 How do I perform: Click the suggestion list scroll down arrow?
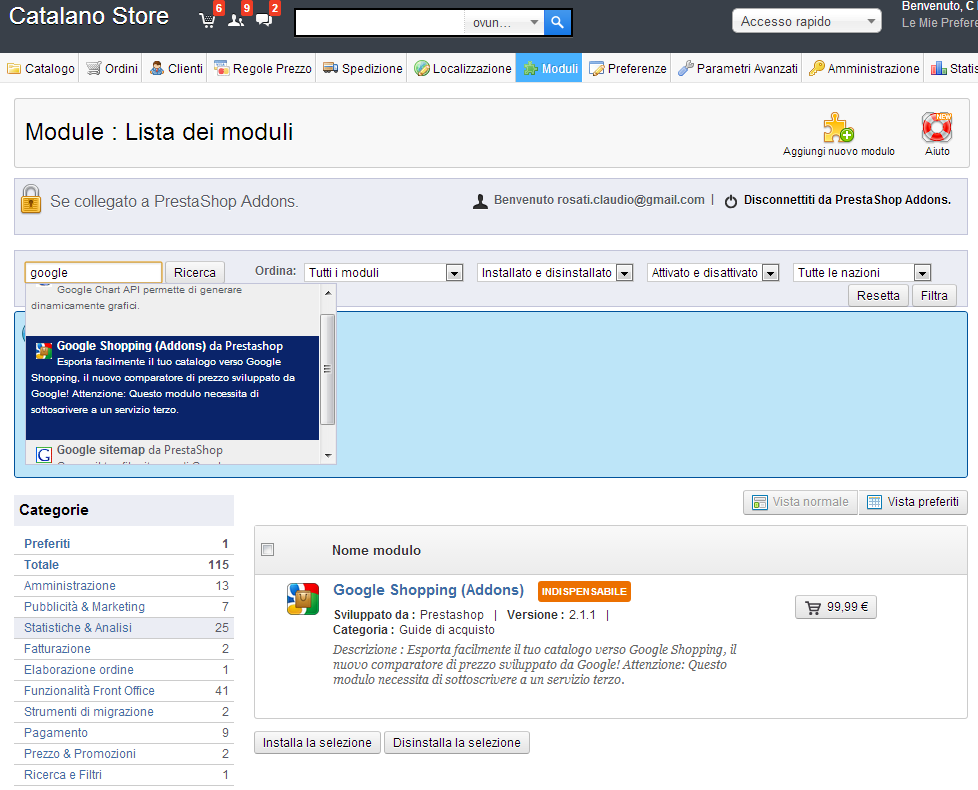tap(328, 456)
